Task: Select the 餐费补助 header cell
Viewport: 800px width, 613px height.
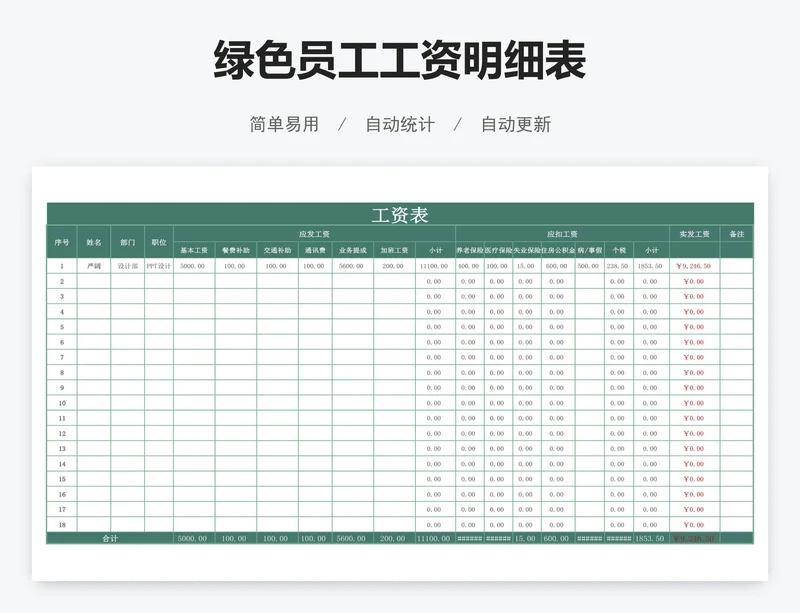Action: pyautogui.click(x=236, y=250)
